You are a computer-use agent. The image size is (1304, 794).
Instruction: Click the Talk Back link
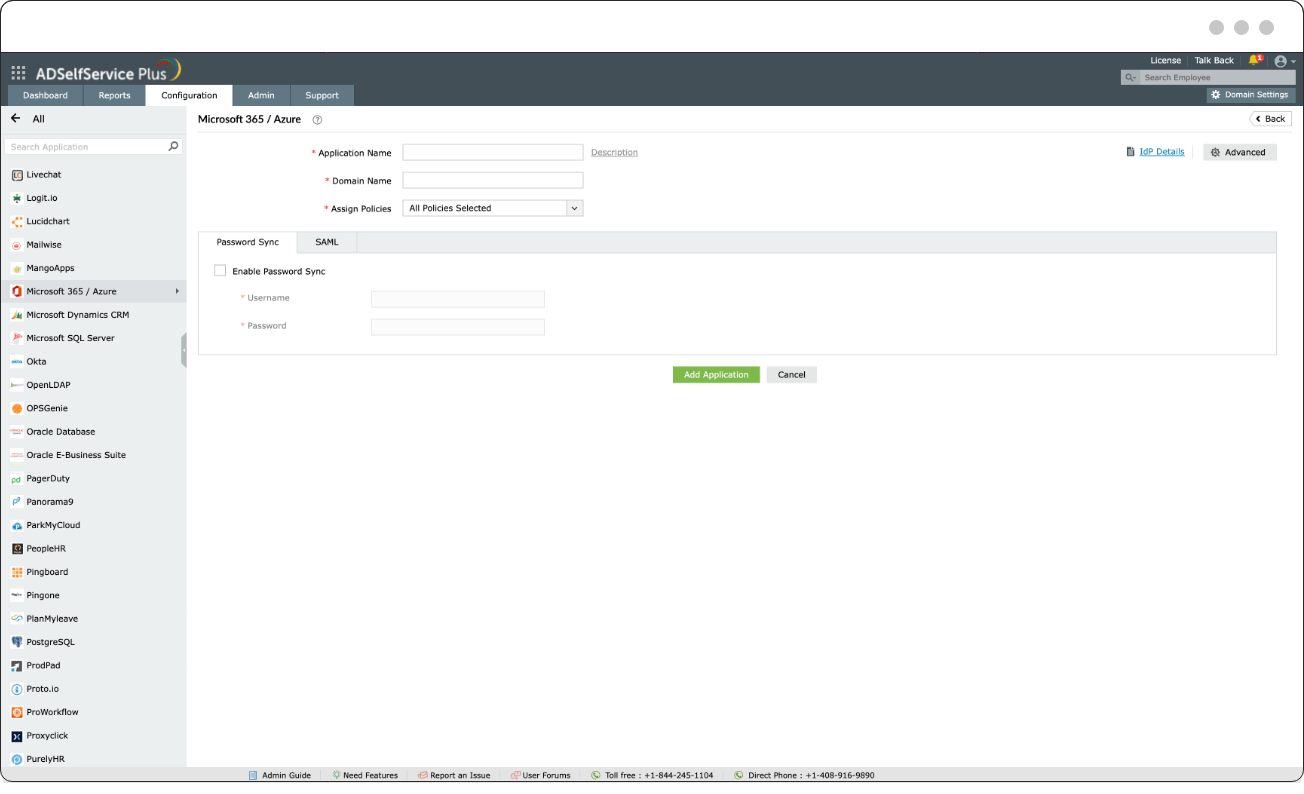[x=1214, y=61]
